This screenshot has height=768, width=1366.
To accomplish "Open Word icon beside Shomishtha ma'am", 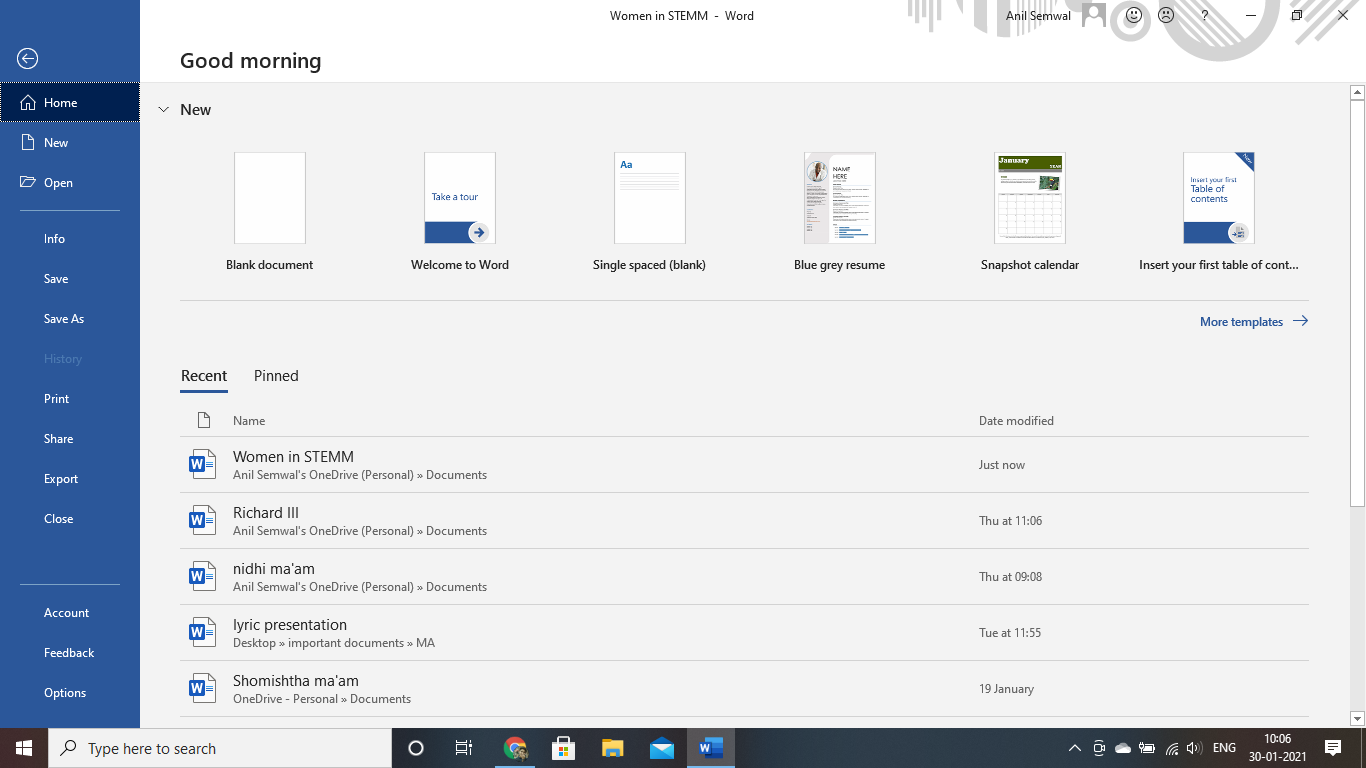I will (203, 688).
